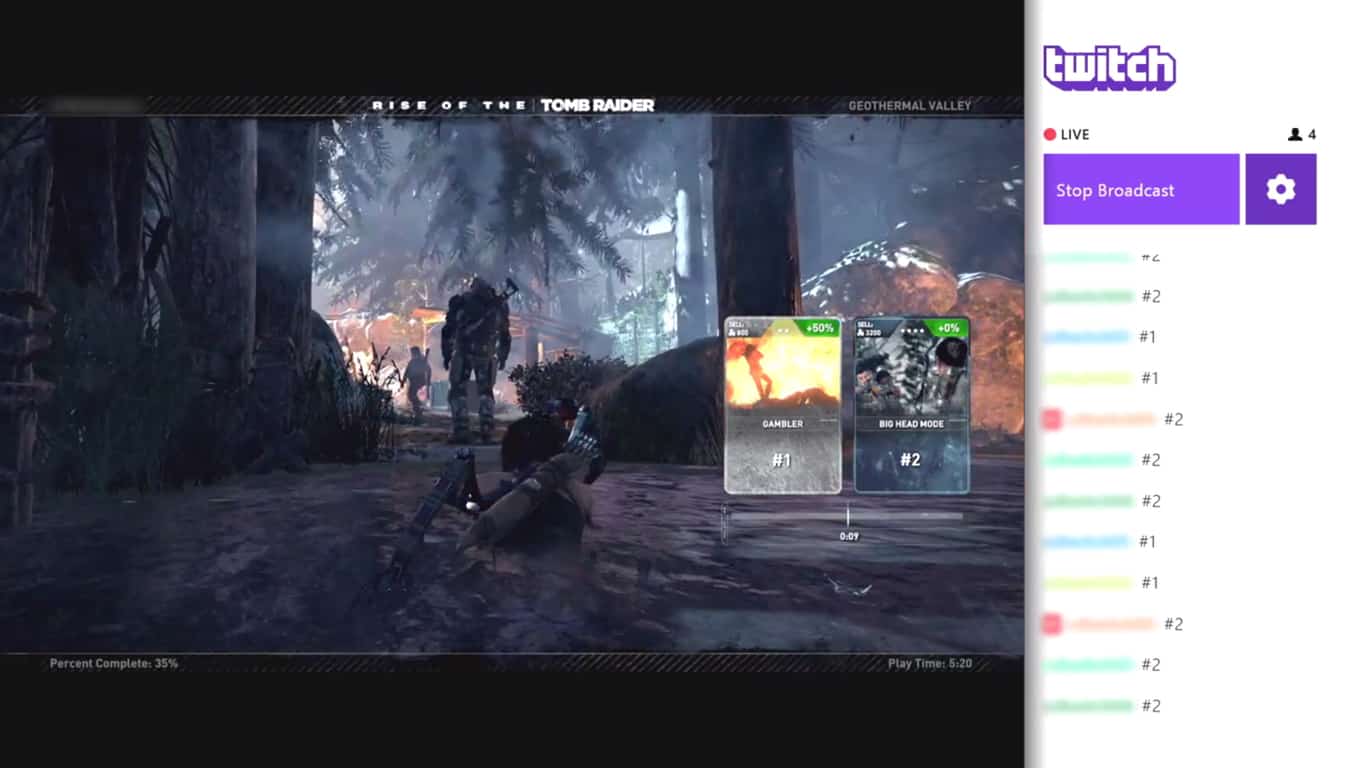Click the Percent Complete 35% text
1365x768 pixels.
pyautogui.click(x=114, y=663)
